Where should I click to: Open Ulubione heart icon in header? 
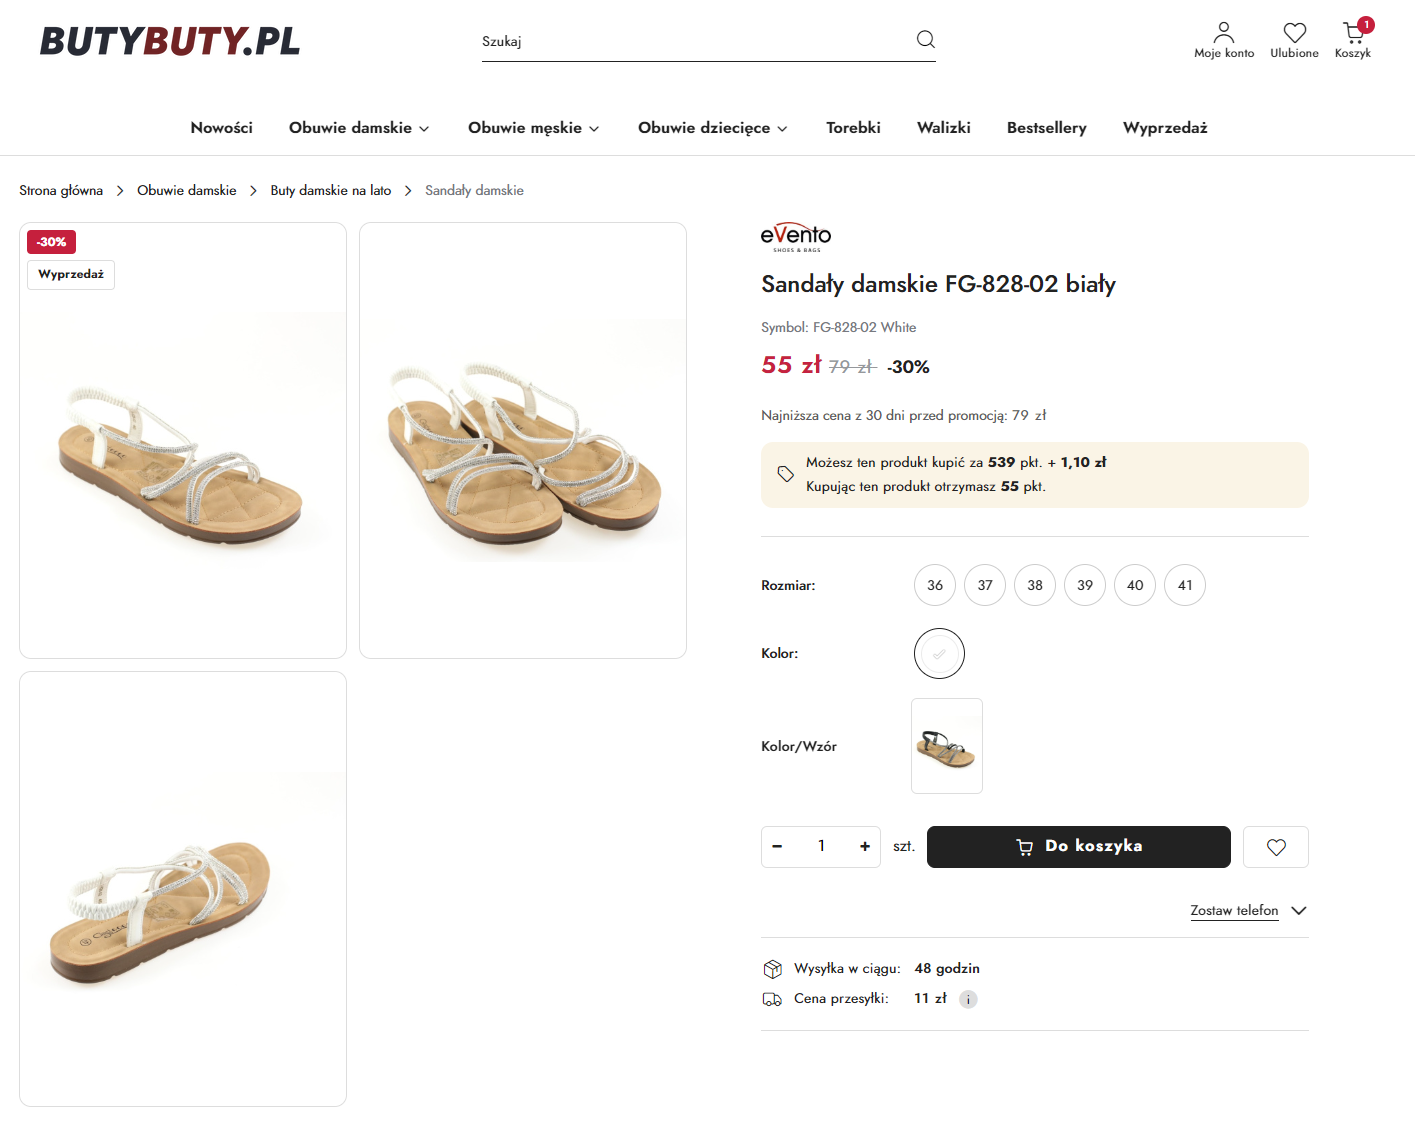tap(1294, 33)
